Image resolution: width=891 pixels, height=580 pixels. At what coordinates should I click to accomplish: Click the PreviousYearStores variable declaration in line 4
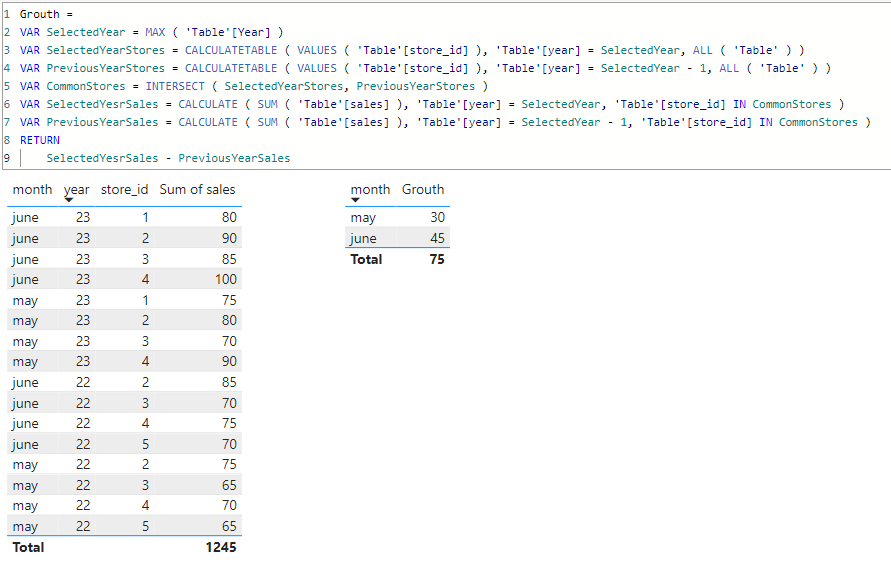tap(106, 68)
